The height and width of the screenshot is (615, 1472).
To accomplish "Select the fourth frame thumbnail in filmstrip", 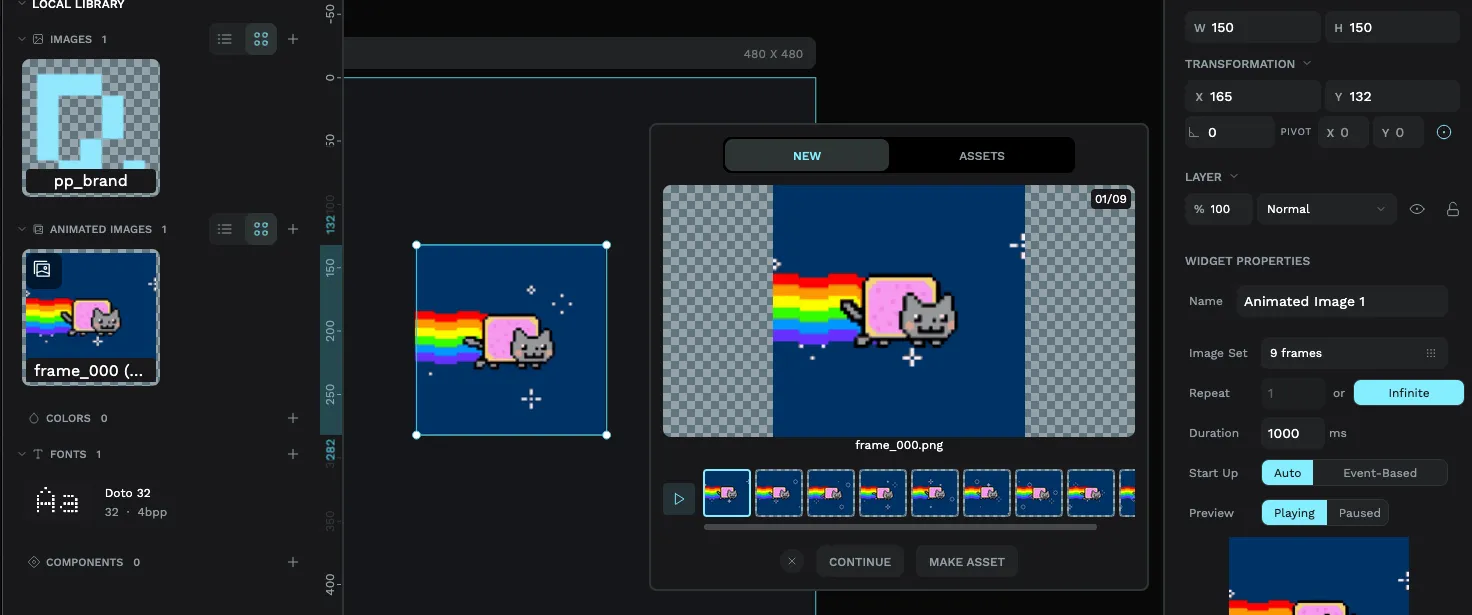I will 883,493.
